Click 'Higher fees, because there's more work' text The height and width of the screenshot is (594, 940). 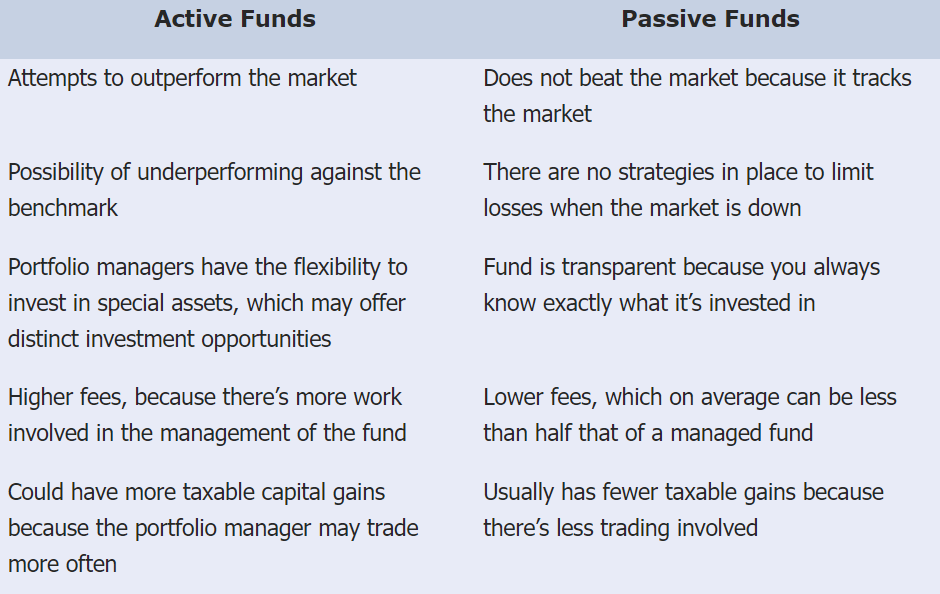205,397
